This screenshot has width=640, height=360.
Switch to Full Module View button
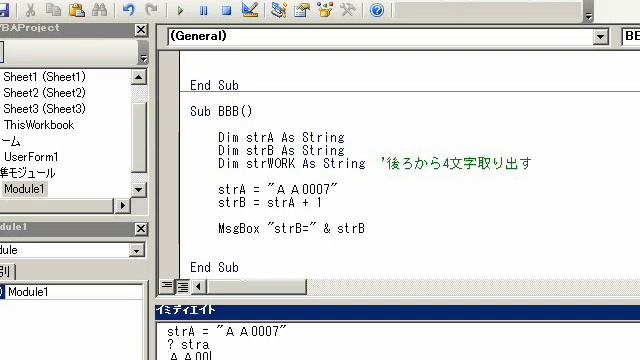(x=182, y=286)
